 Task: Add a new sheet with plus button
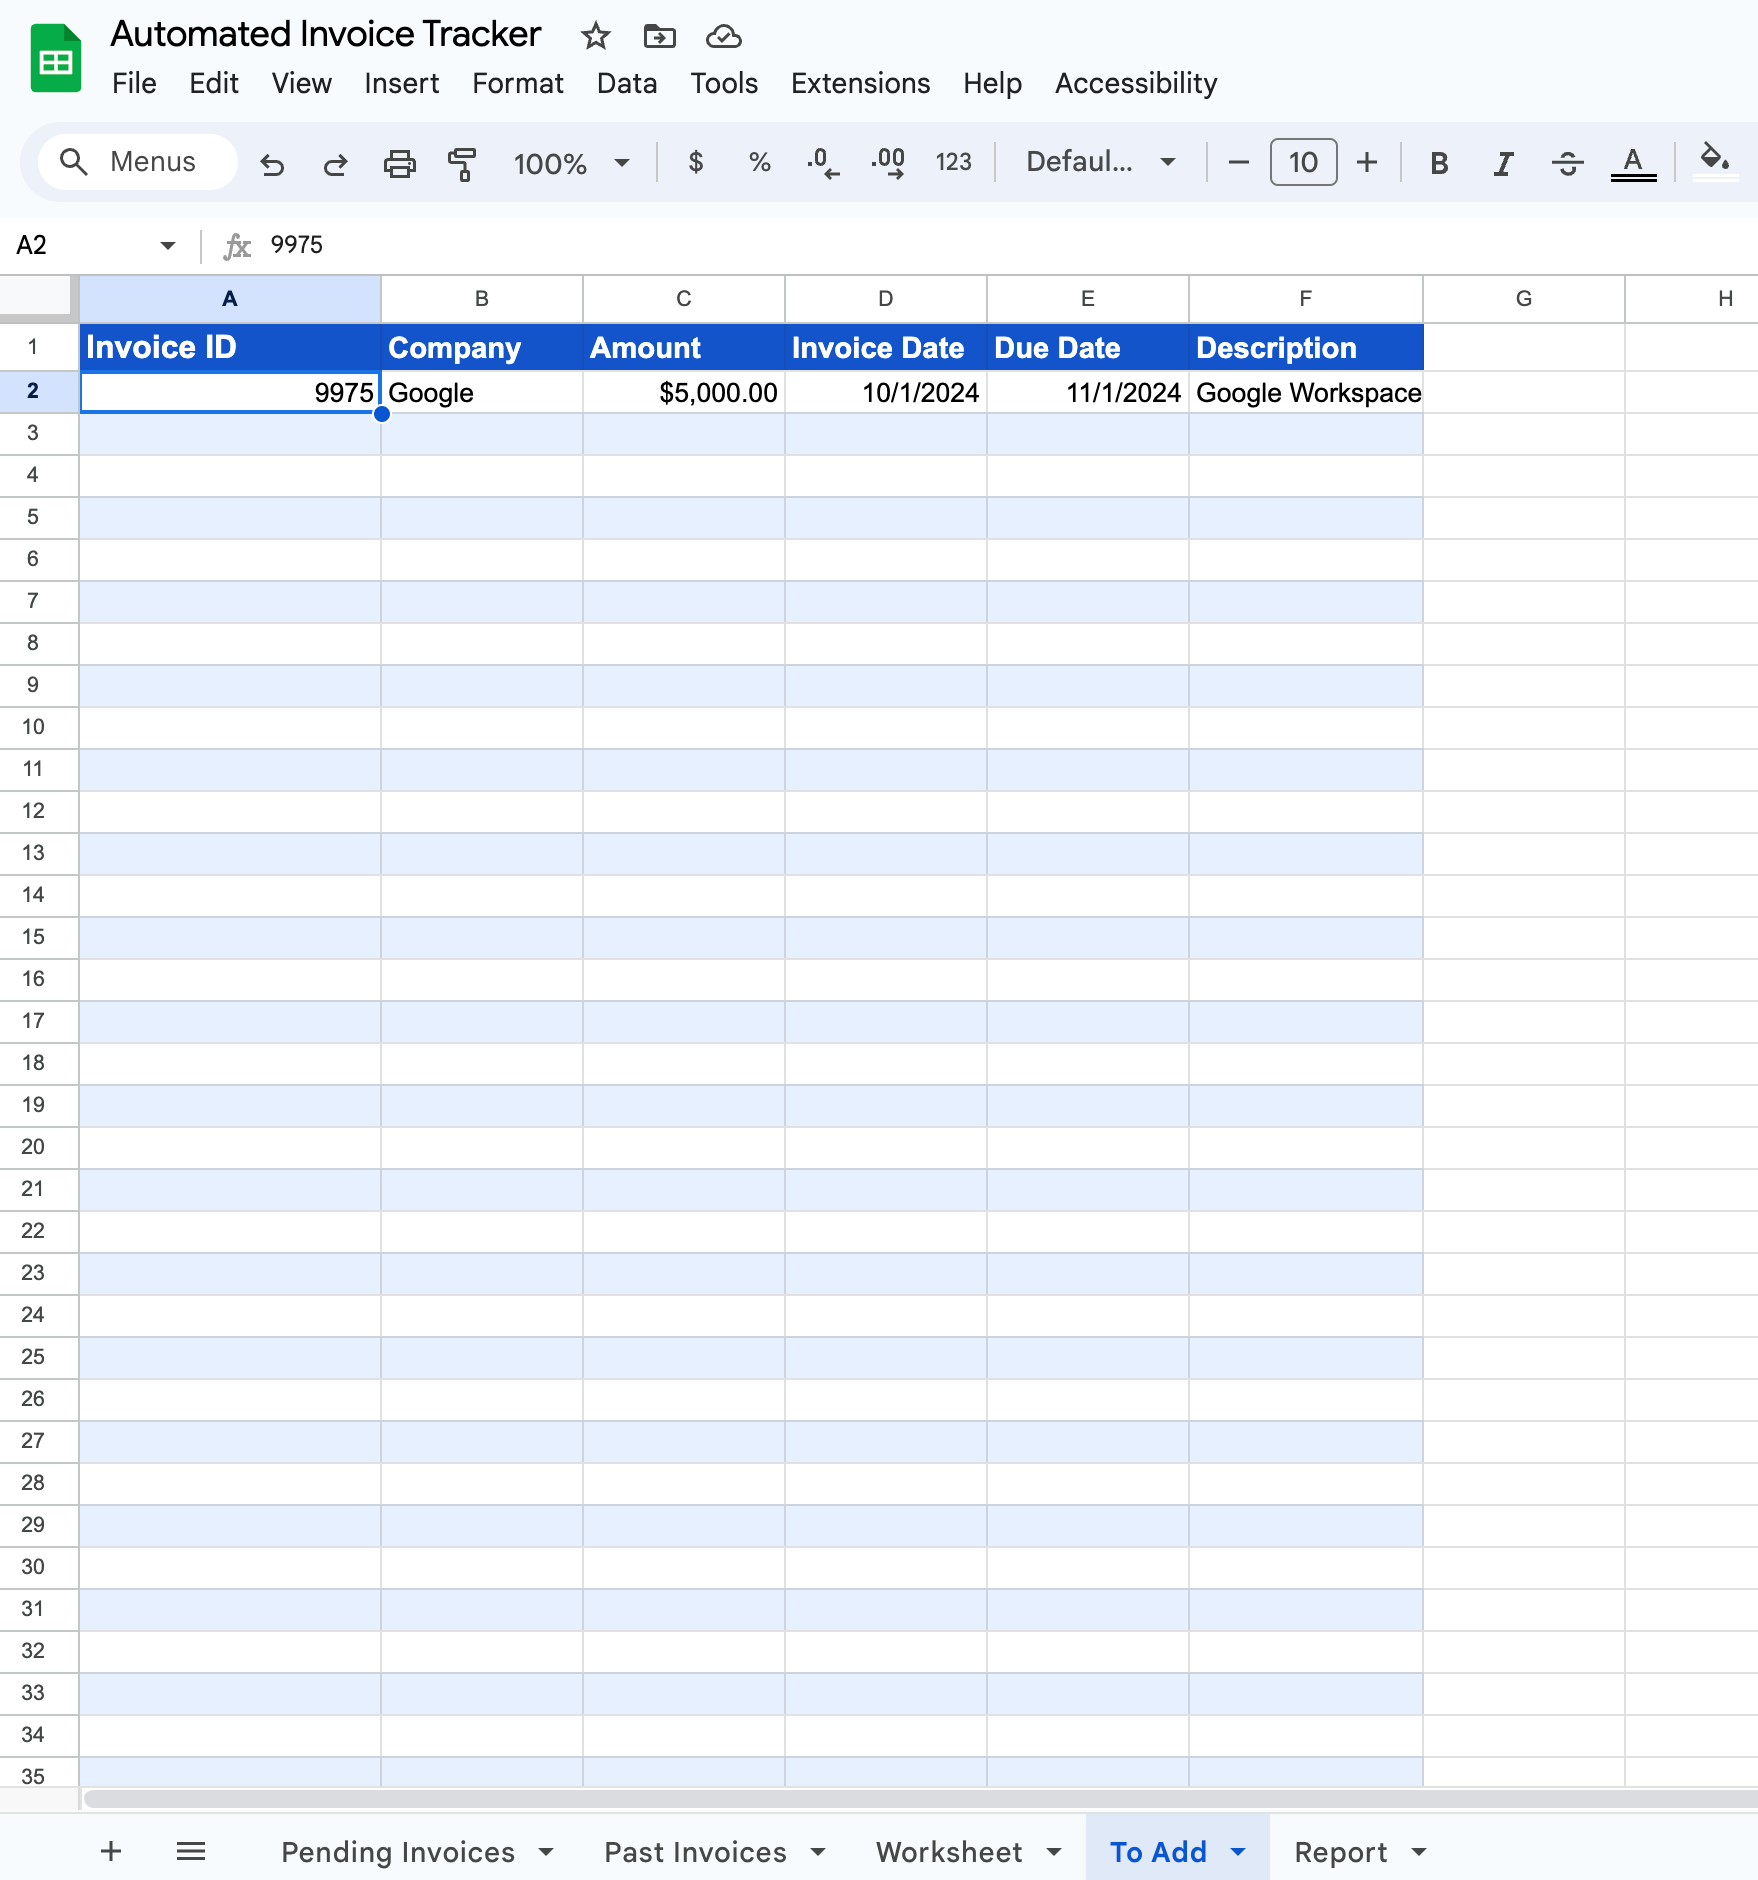[111, 1852]
